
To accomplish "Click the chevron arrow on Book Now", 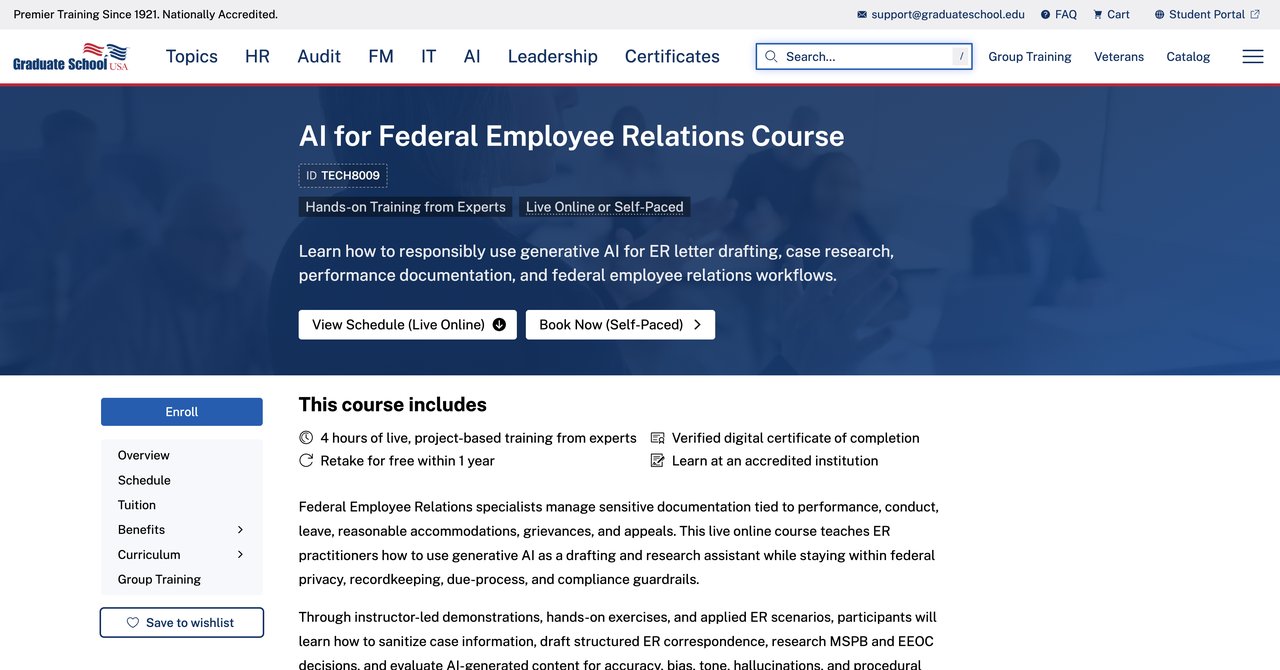I will pyautogui.click(x=697, y=325).
